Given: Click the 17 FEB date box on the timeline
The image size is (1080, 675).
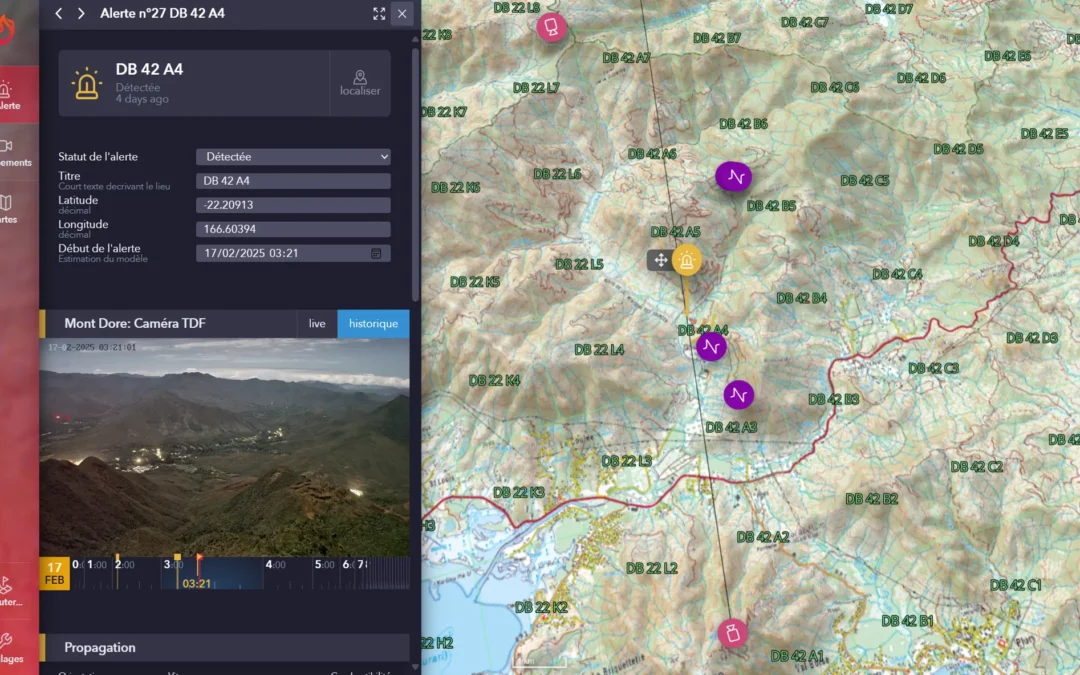Looking at the screenshot, I should [54, 573].
